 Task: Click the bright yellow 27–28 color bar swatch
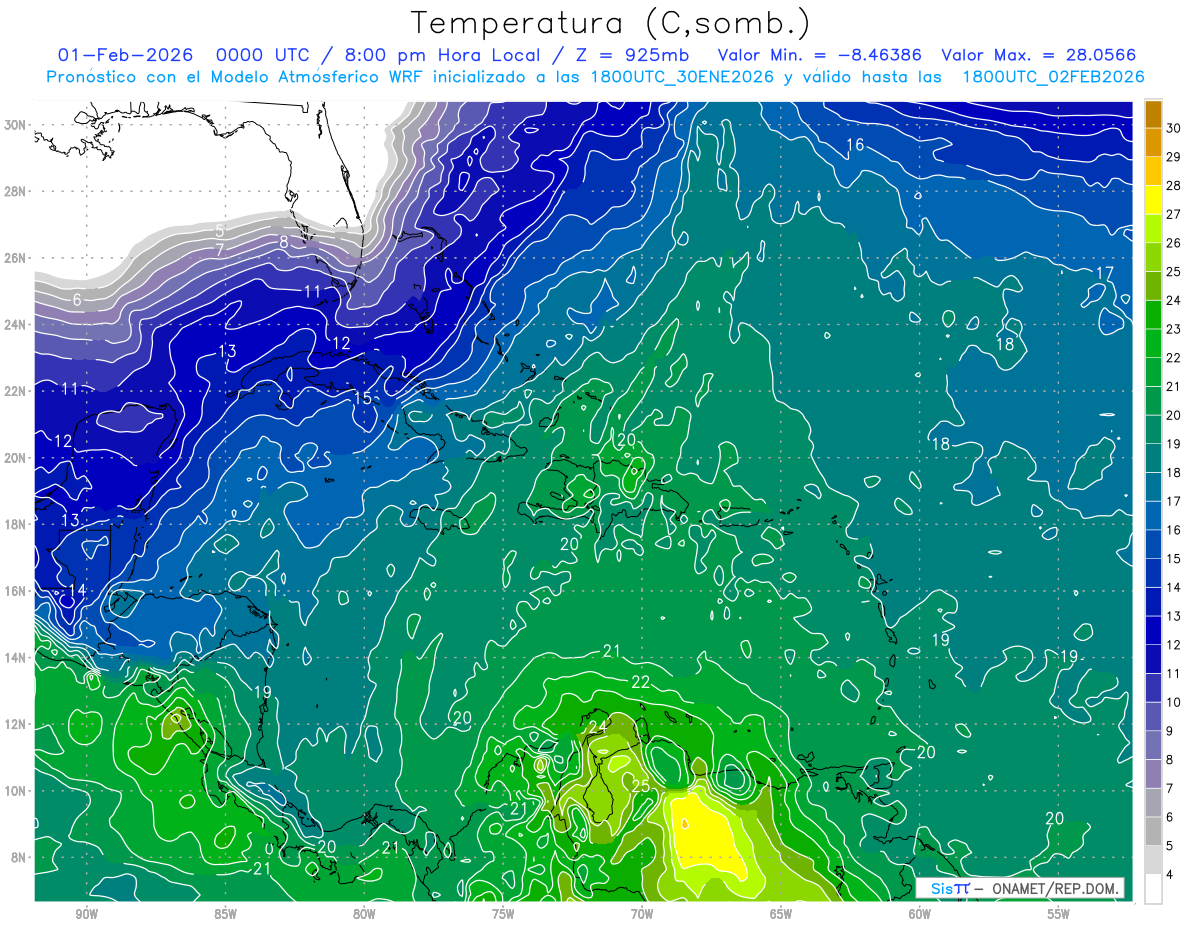pos(1153,200)
